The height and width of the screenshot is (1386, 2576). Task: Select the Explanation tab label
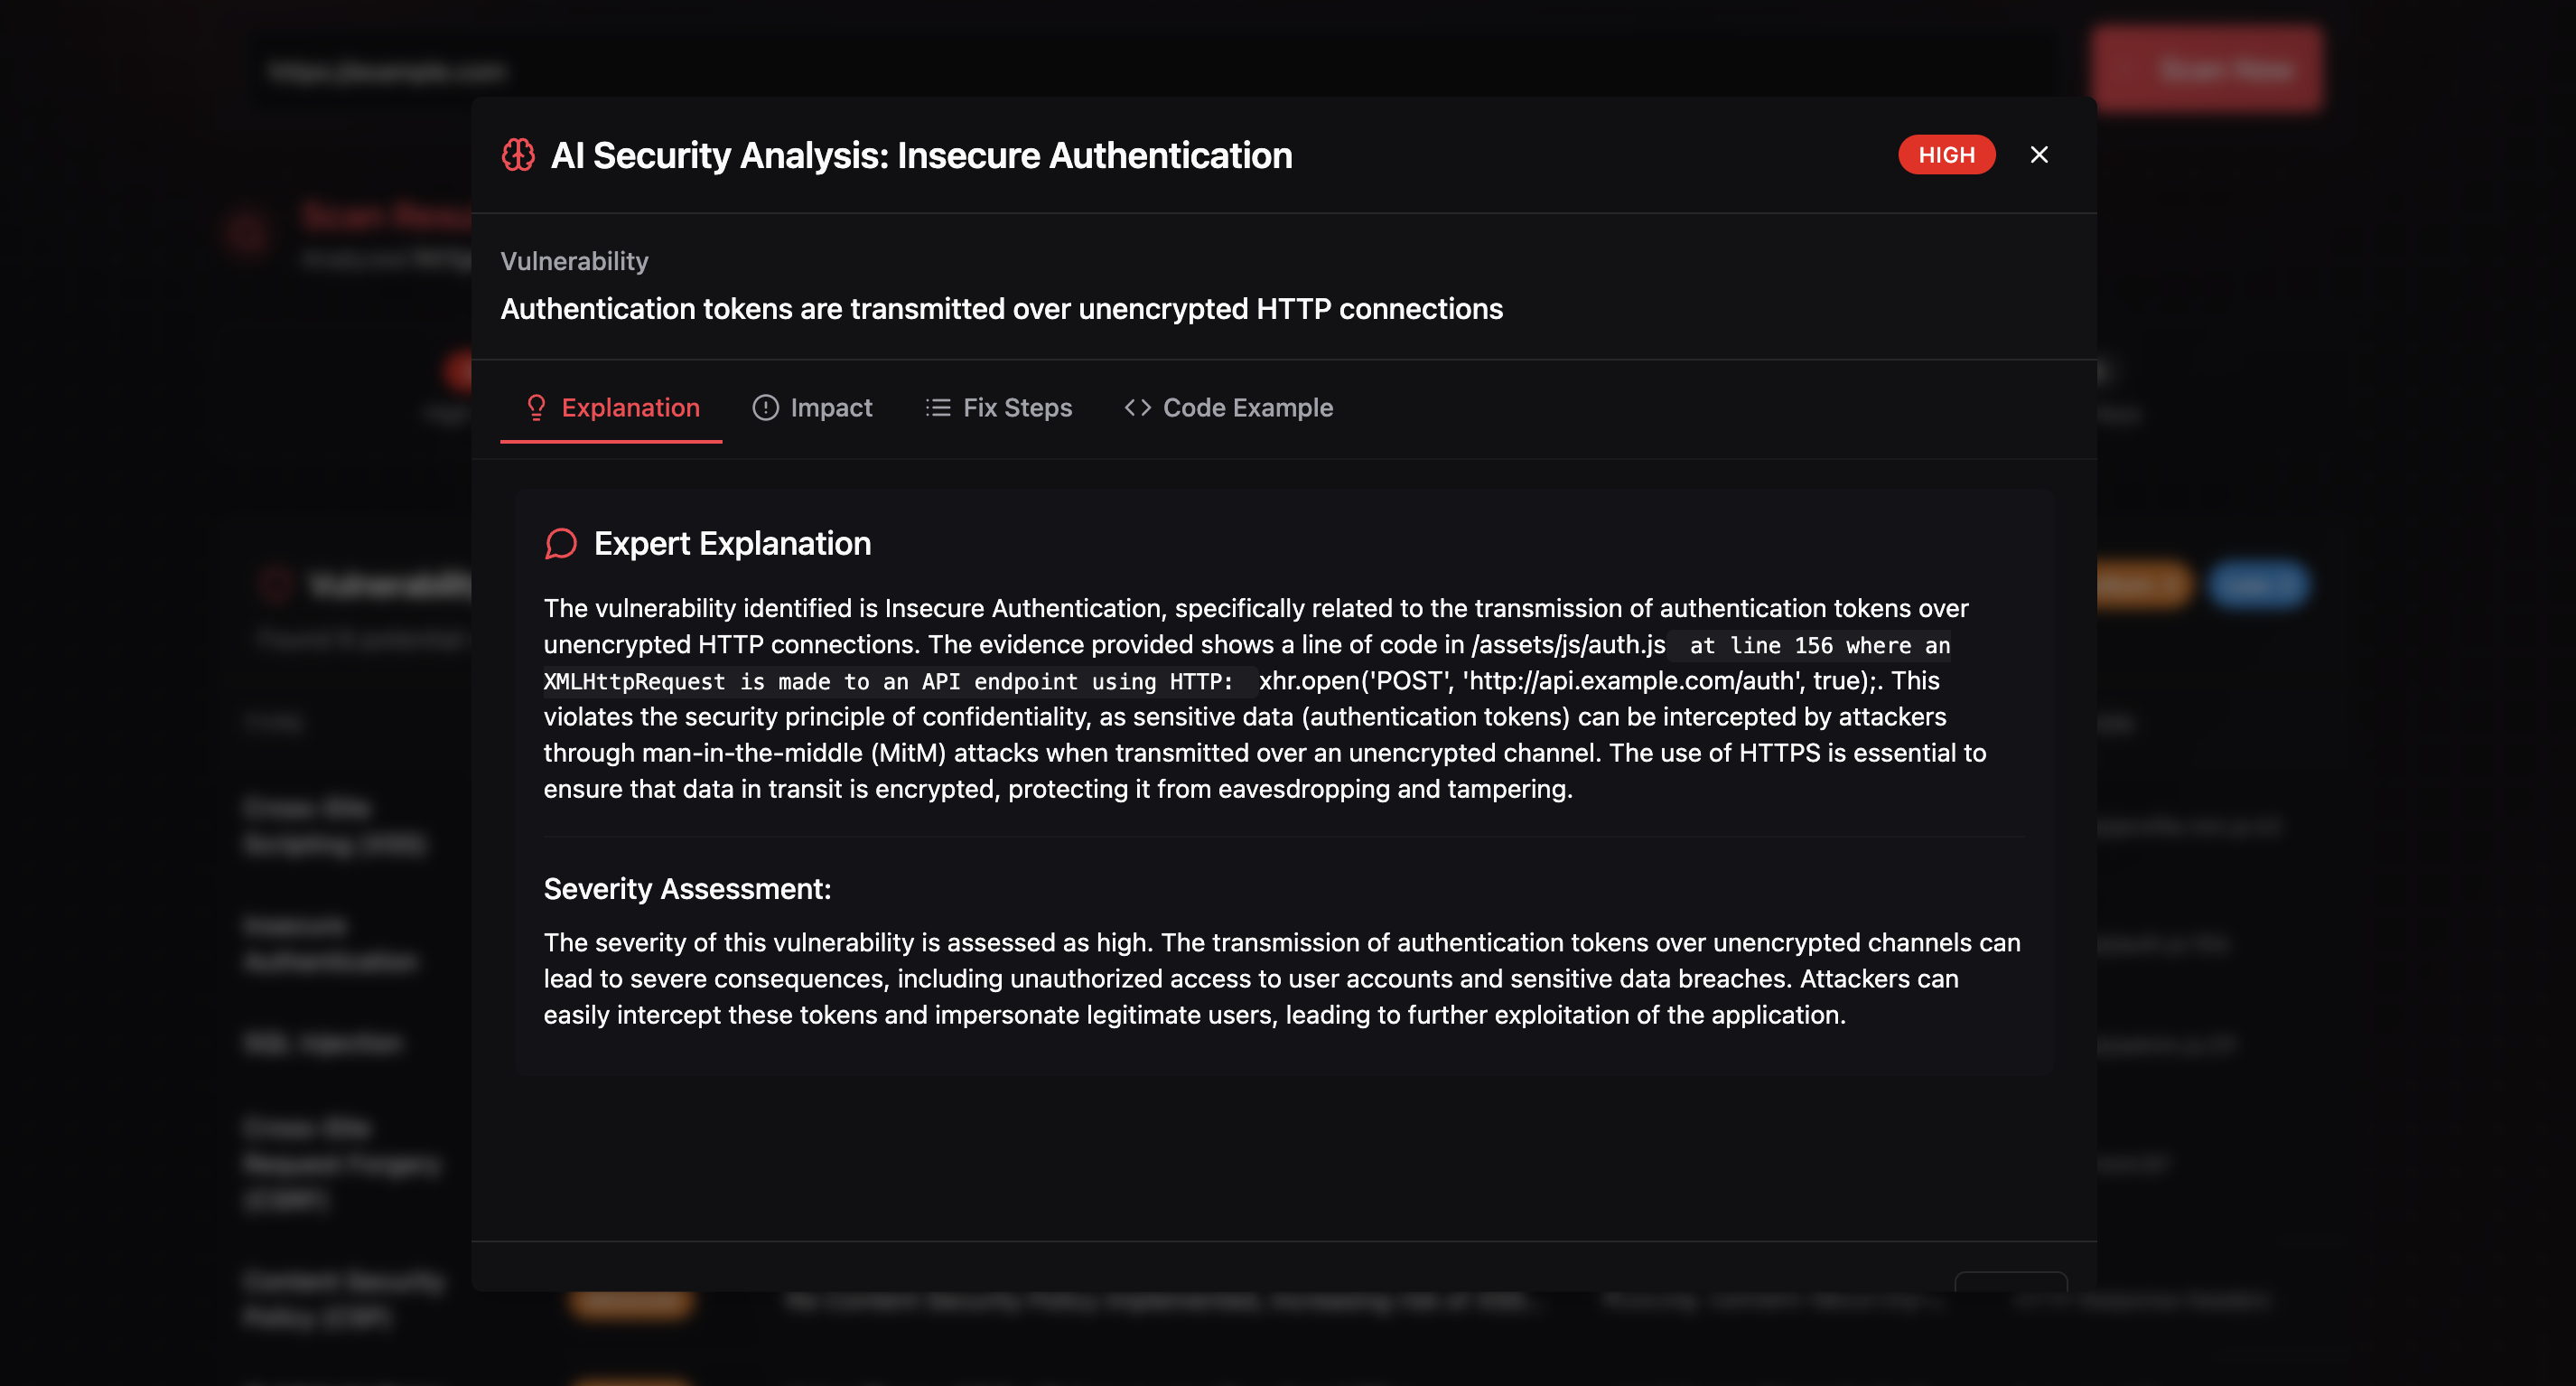(x=630, y=408)
